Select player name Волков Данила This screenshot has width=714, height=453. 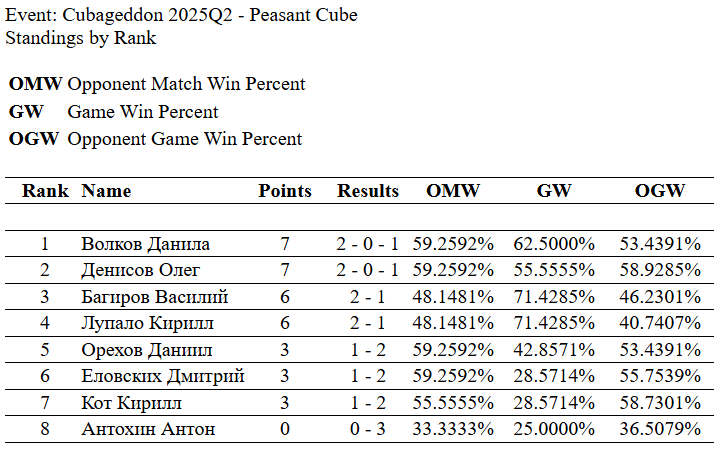click(145, 243)
